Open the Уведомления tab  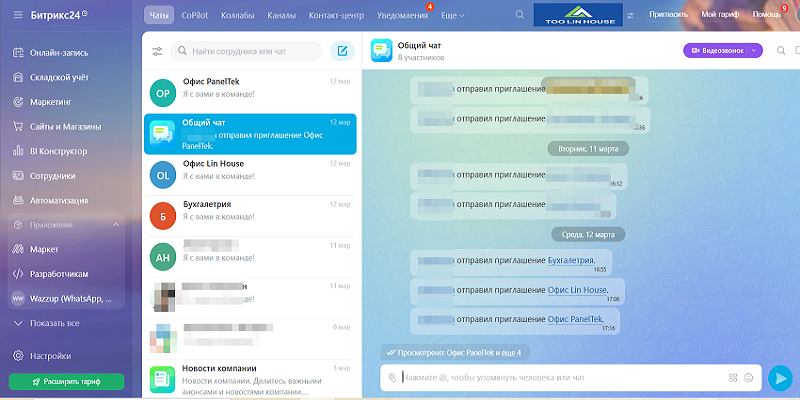point(402,15)
